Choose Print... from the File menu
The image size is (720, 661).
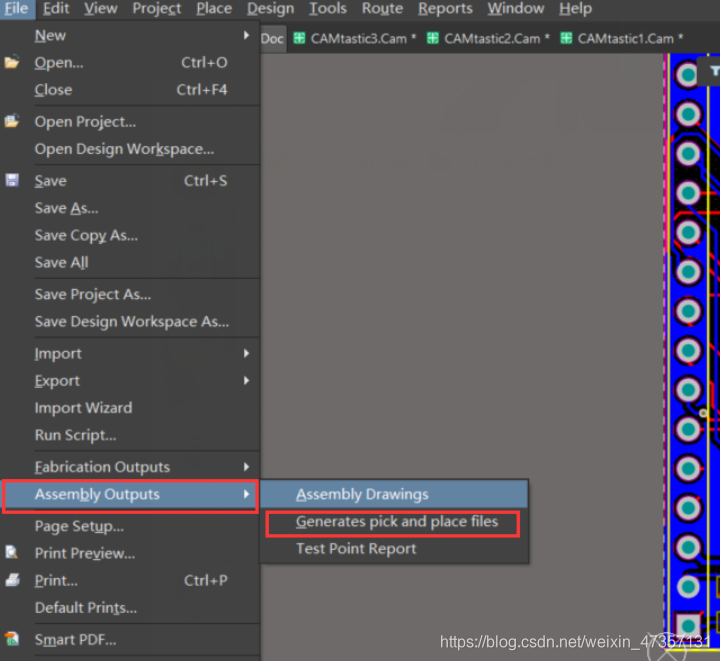tap(130, 580)
